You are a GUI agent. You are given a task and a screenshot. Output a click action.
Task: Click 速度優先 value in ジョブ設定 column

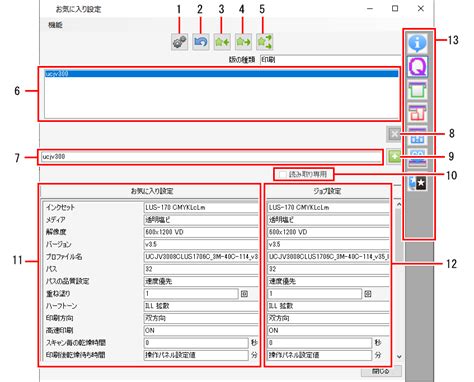(328, 281)
